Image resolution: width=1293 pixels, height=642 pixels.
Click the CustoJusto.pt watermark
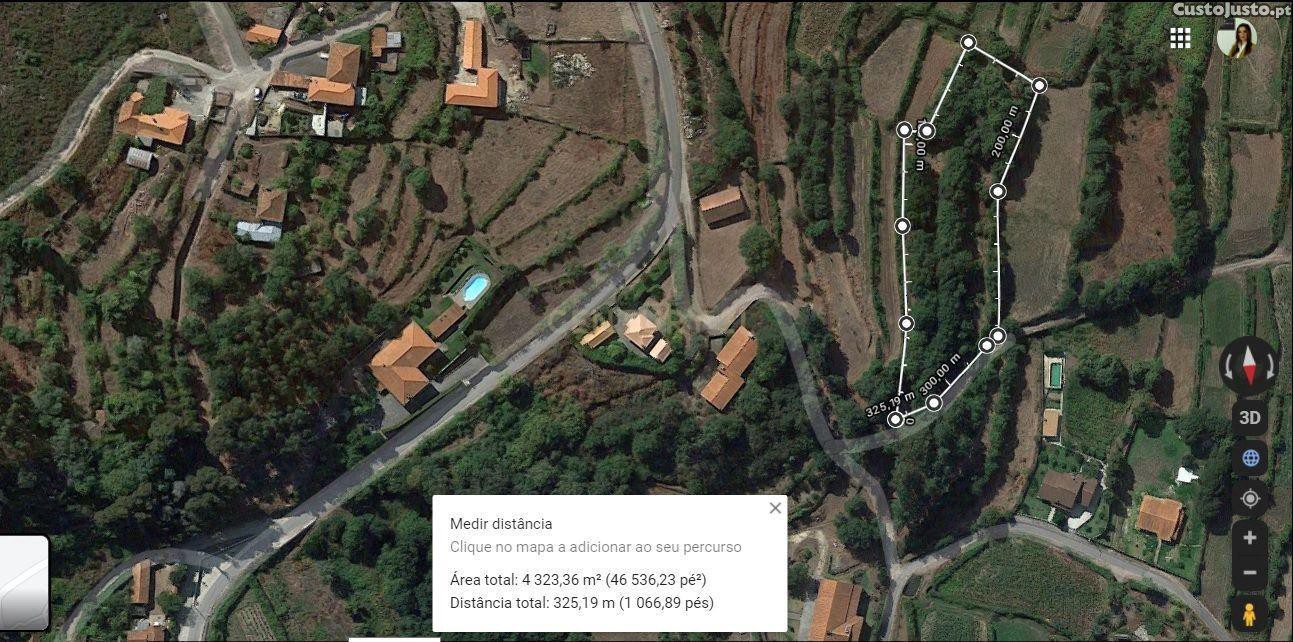pos(1231,9)
